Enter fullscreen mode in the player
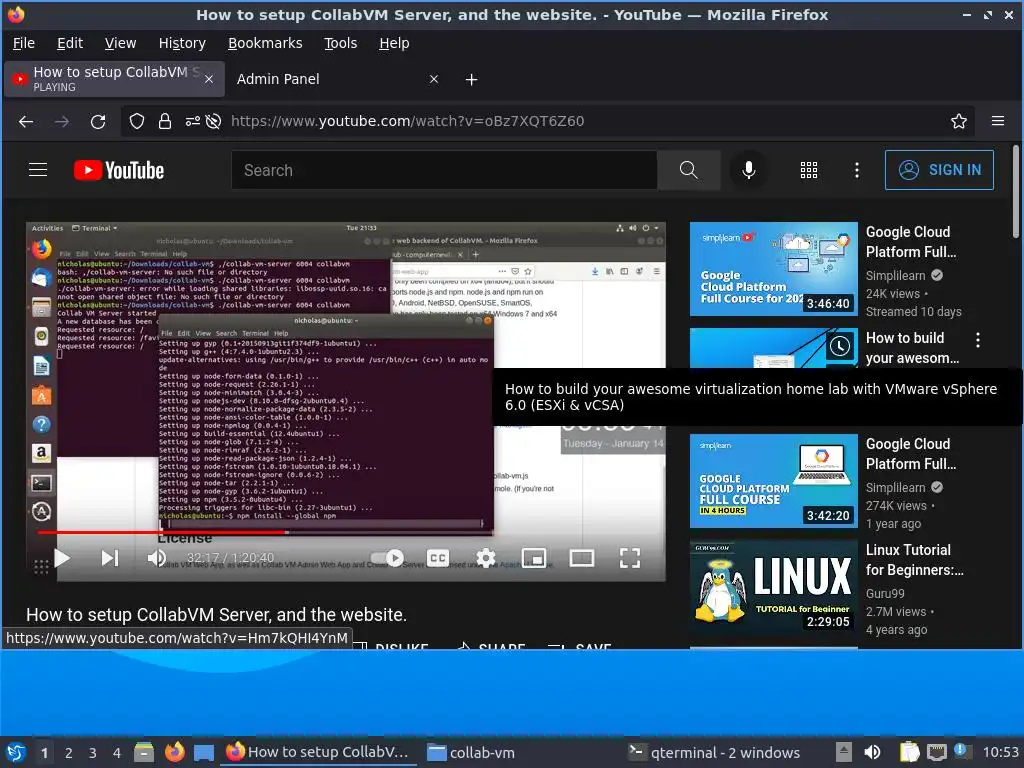Screen dimensions: 1024x768 click(630, 558)
